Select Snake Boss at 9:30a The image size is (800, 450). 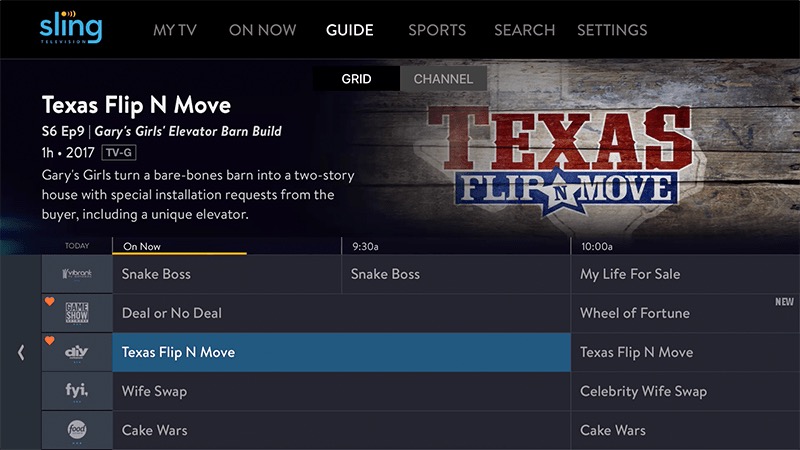456,274
